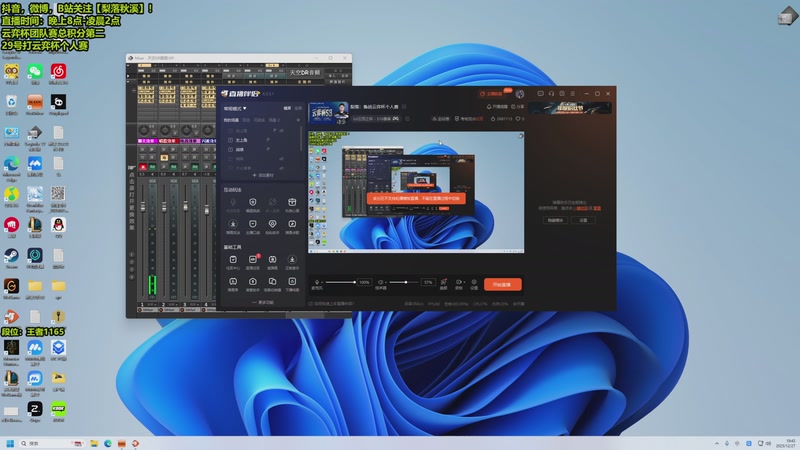Click the event banner in the live companion's top-right

[570, 108]
